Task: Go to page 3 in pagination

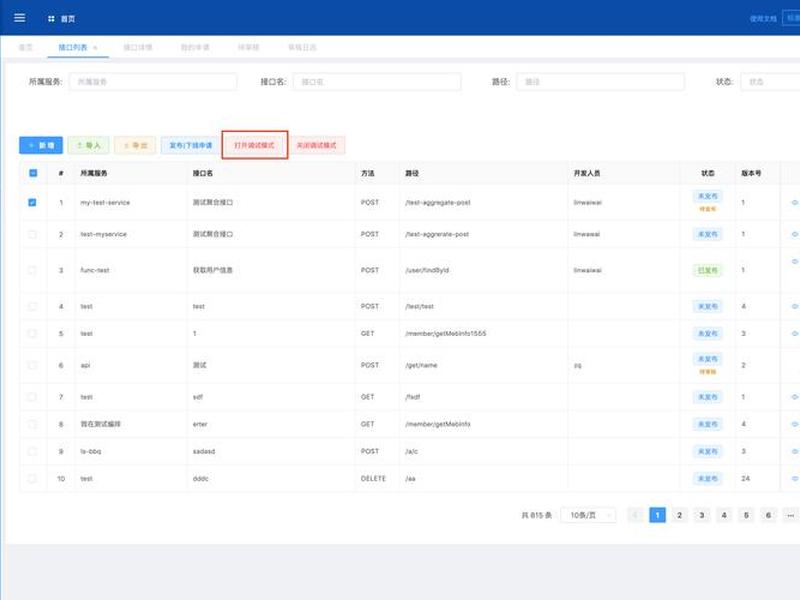Action: (702, 515)
